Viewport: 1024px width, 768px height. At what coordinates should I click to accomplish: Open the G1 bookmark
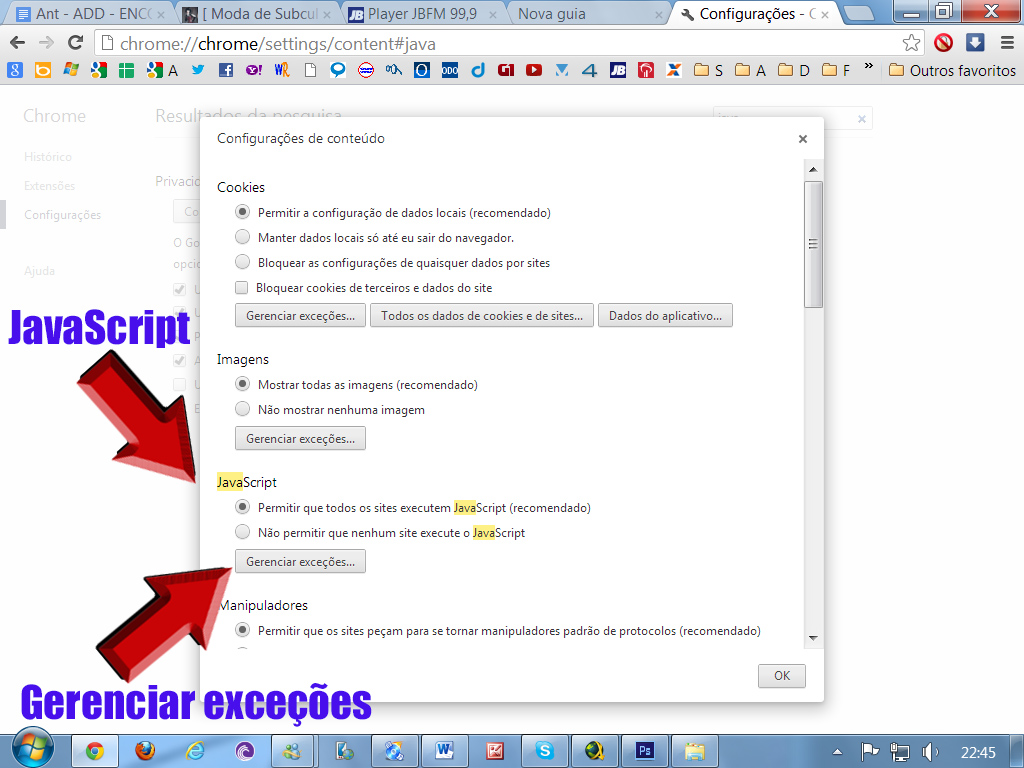coord(505,70)
